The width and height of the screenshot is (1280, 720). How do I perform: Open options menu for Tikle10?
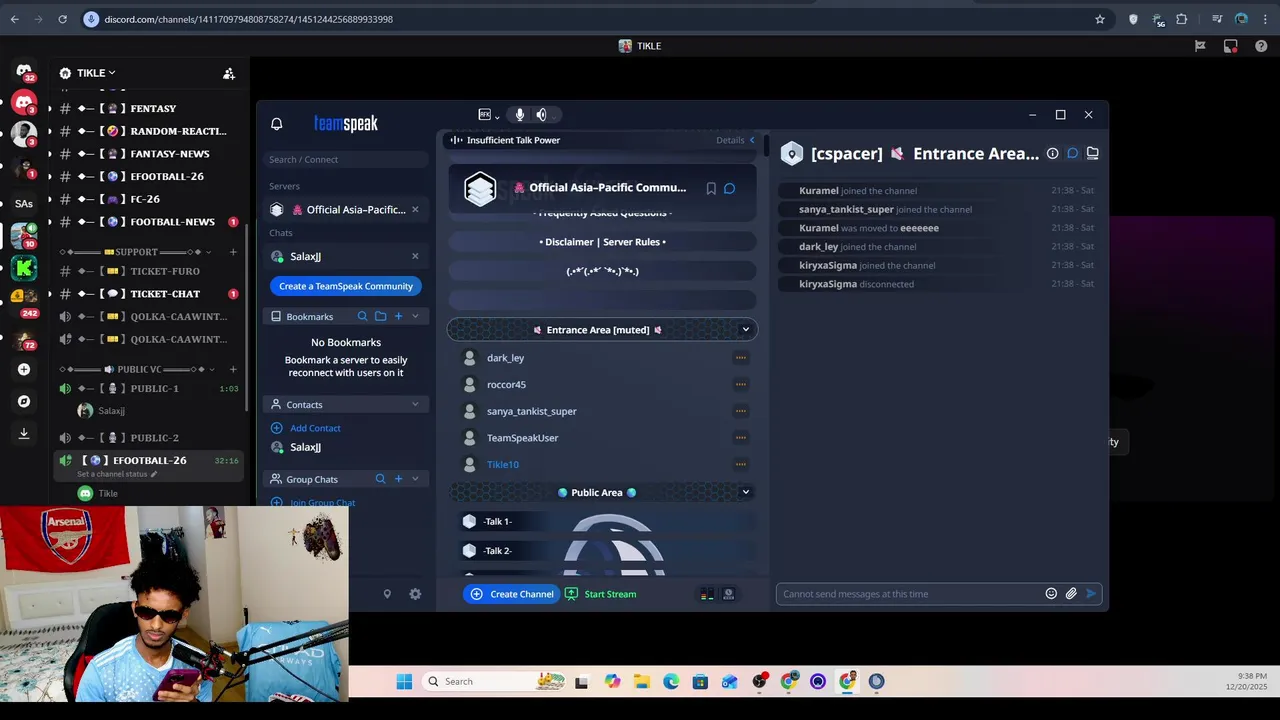click(x=741, y=464)
